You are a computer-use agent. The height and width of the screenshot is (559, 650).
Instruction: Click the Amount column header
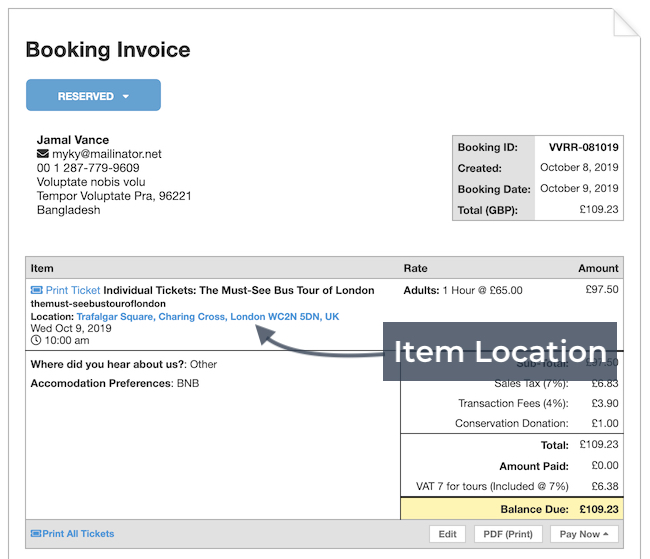click(x=598, y=268)
